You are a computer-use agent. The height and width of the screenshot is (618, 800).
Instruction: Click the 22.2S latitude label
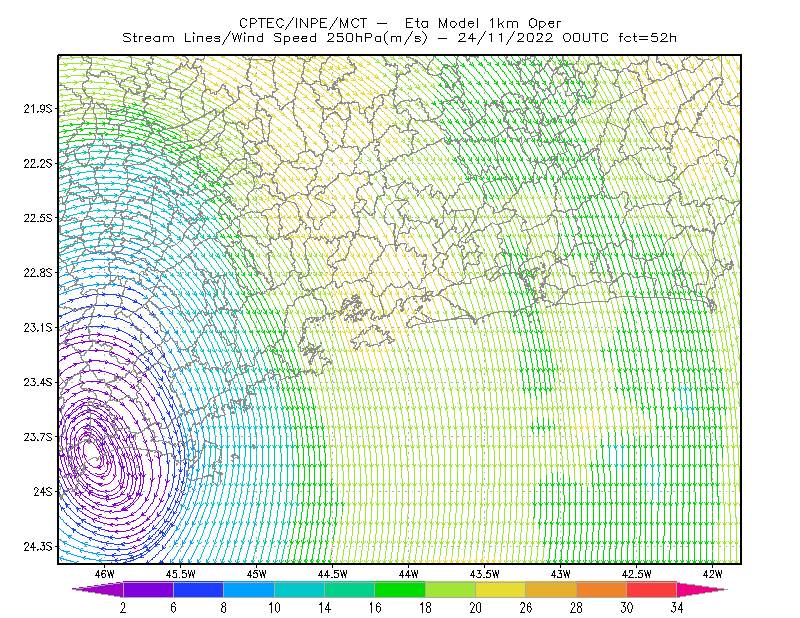[x=38, y=163]
